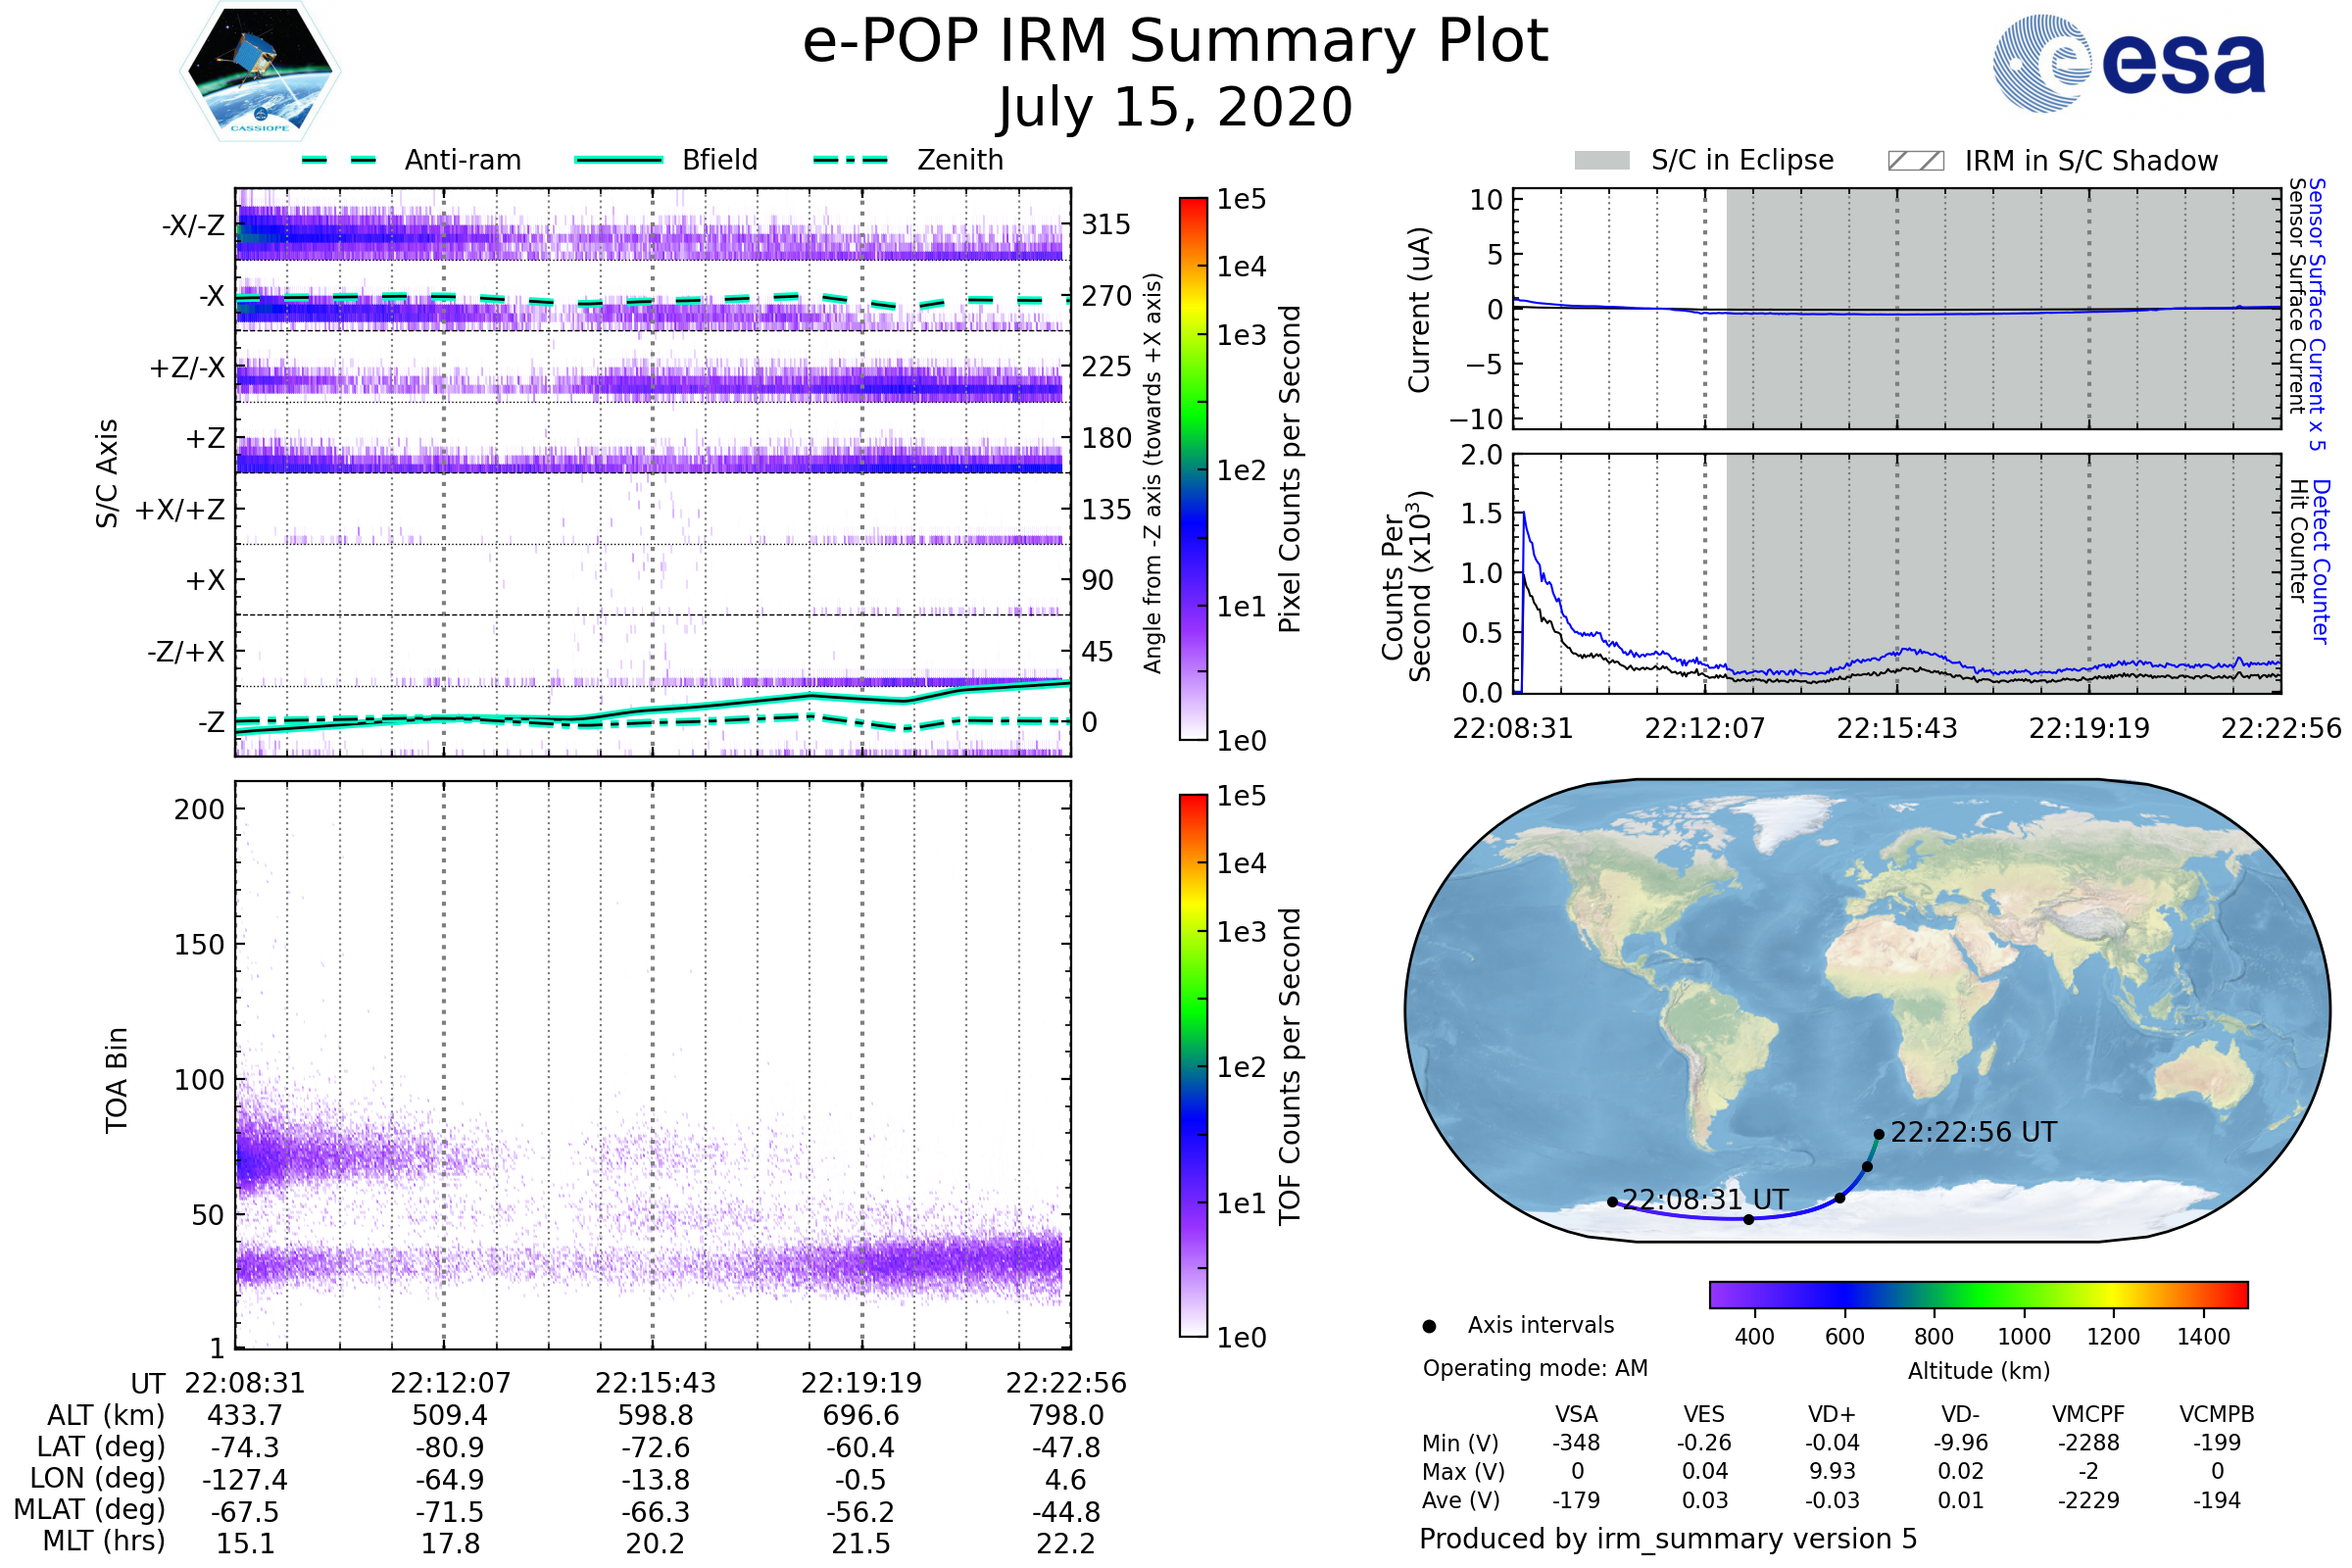This screenshot has width=2352, height=1568.
Task: Click the e-POP IRM Summary Plot title
Action: (1175, 42)
